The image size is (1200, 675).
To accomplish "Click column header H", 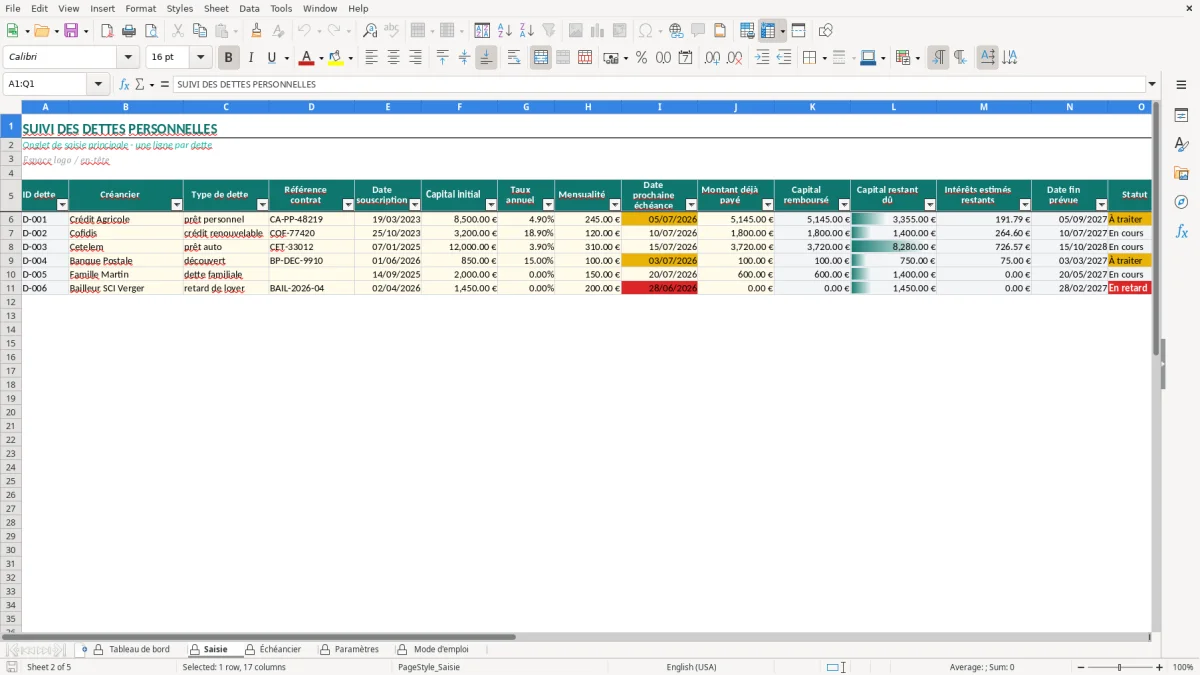I will [x=588, y=107].
